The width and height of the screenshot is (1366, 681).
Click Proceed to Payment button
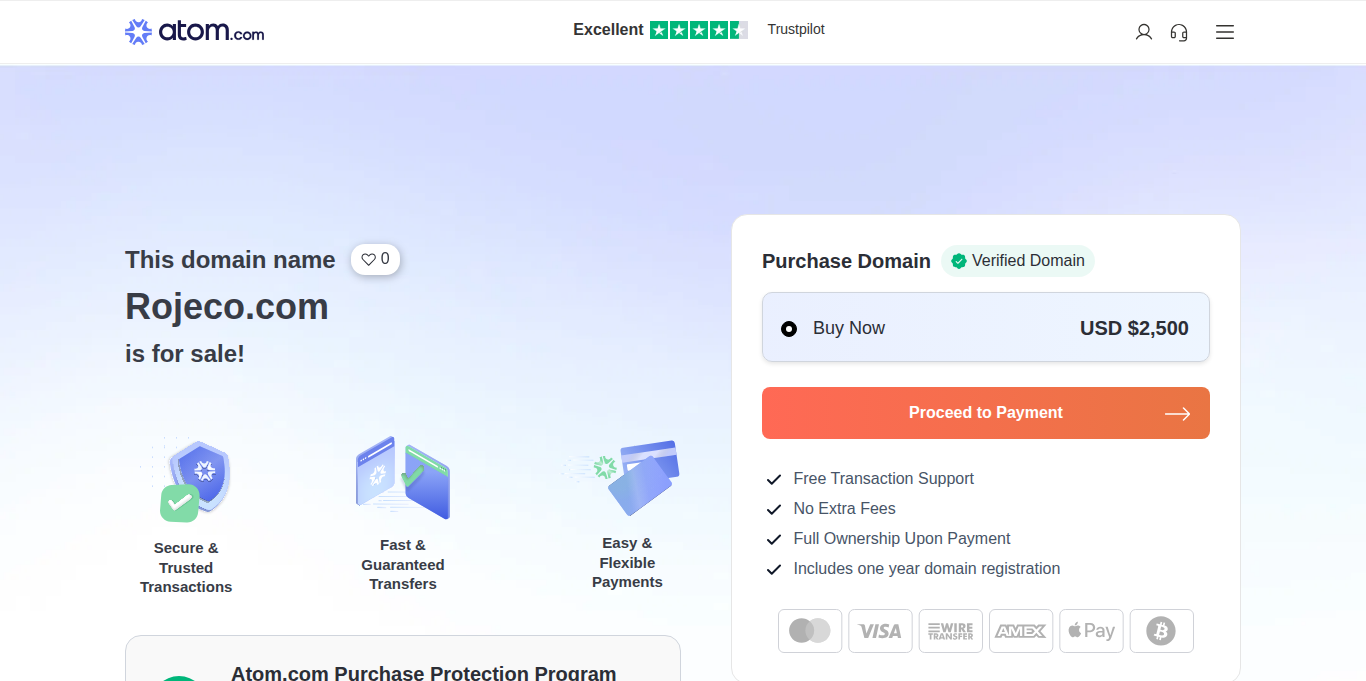tap(985, 413)
